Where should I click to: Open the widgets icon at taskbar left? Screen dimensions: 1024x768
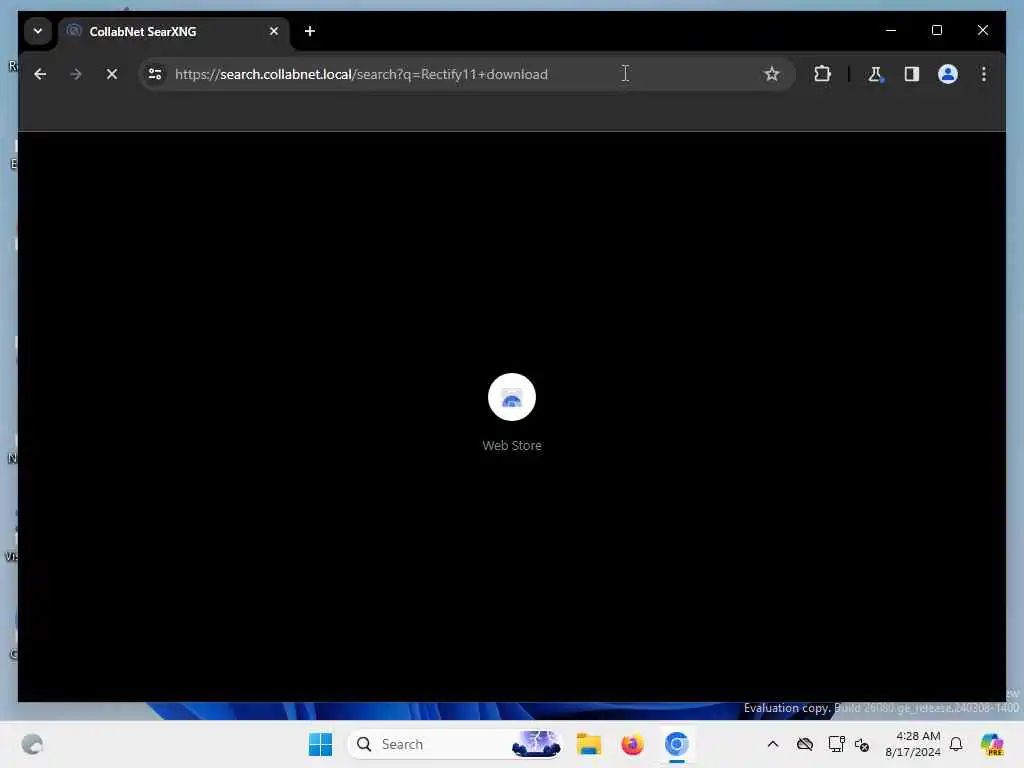pyautogui.click(x=32, y=744)
